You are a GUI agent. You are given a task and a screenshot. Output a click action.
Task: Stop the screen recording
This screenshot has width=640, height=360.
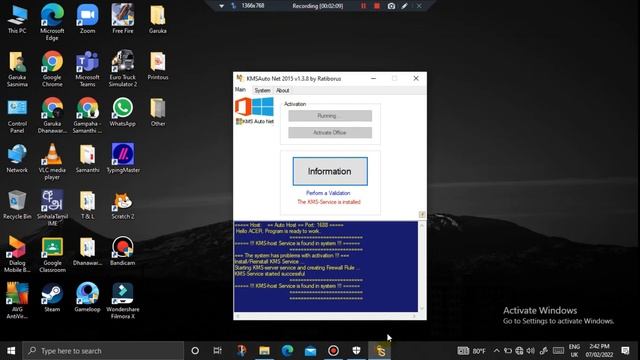(377, 6)
